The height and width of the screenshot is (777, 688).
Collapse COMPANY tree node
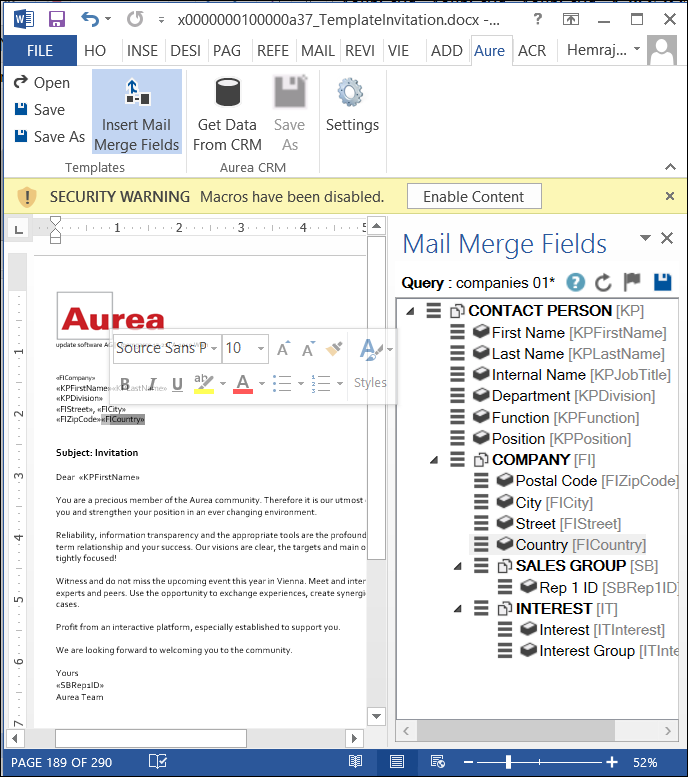[x=434, y=460]
